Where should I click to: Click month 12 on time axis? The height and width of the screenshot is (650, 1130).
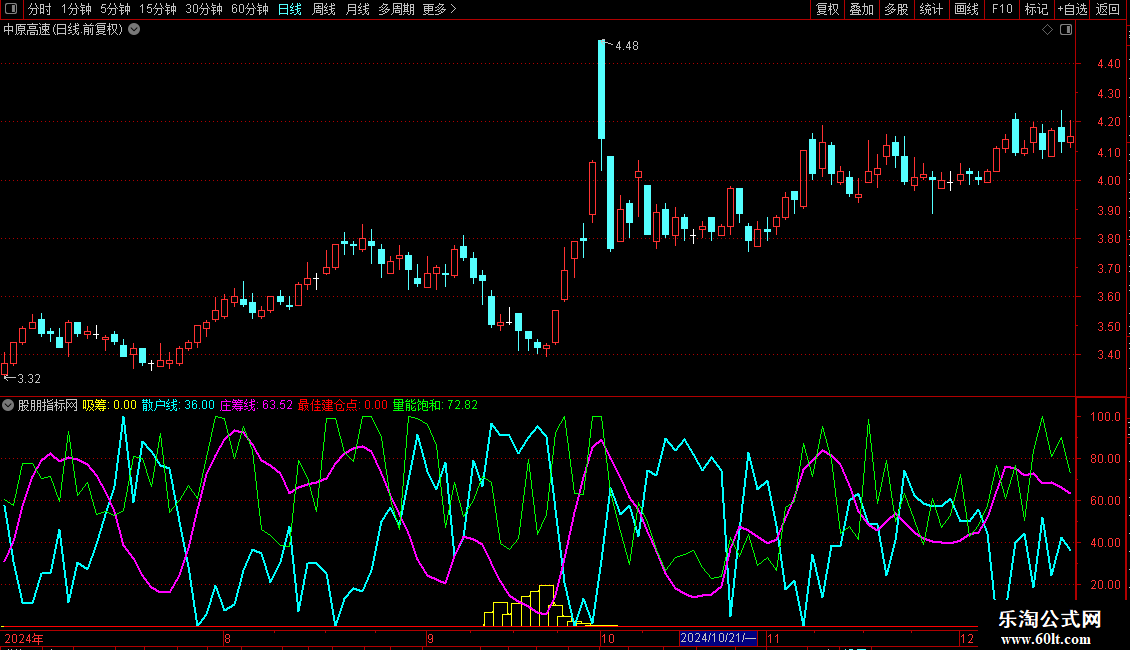coord(967,638)
